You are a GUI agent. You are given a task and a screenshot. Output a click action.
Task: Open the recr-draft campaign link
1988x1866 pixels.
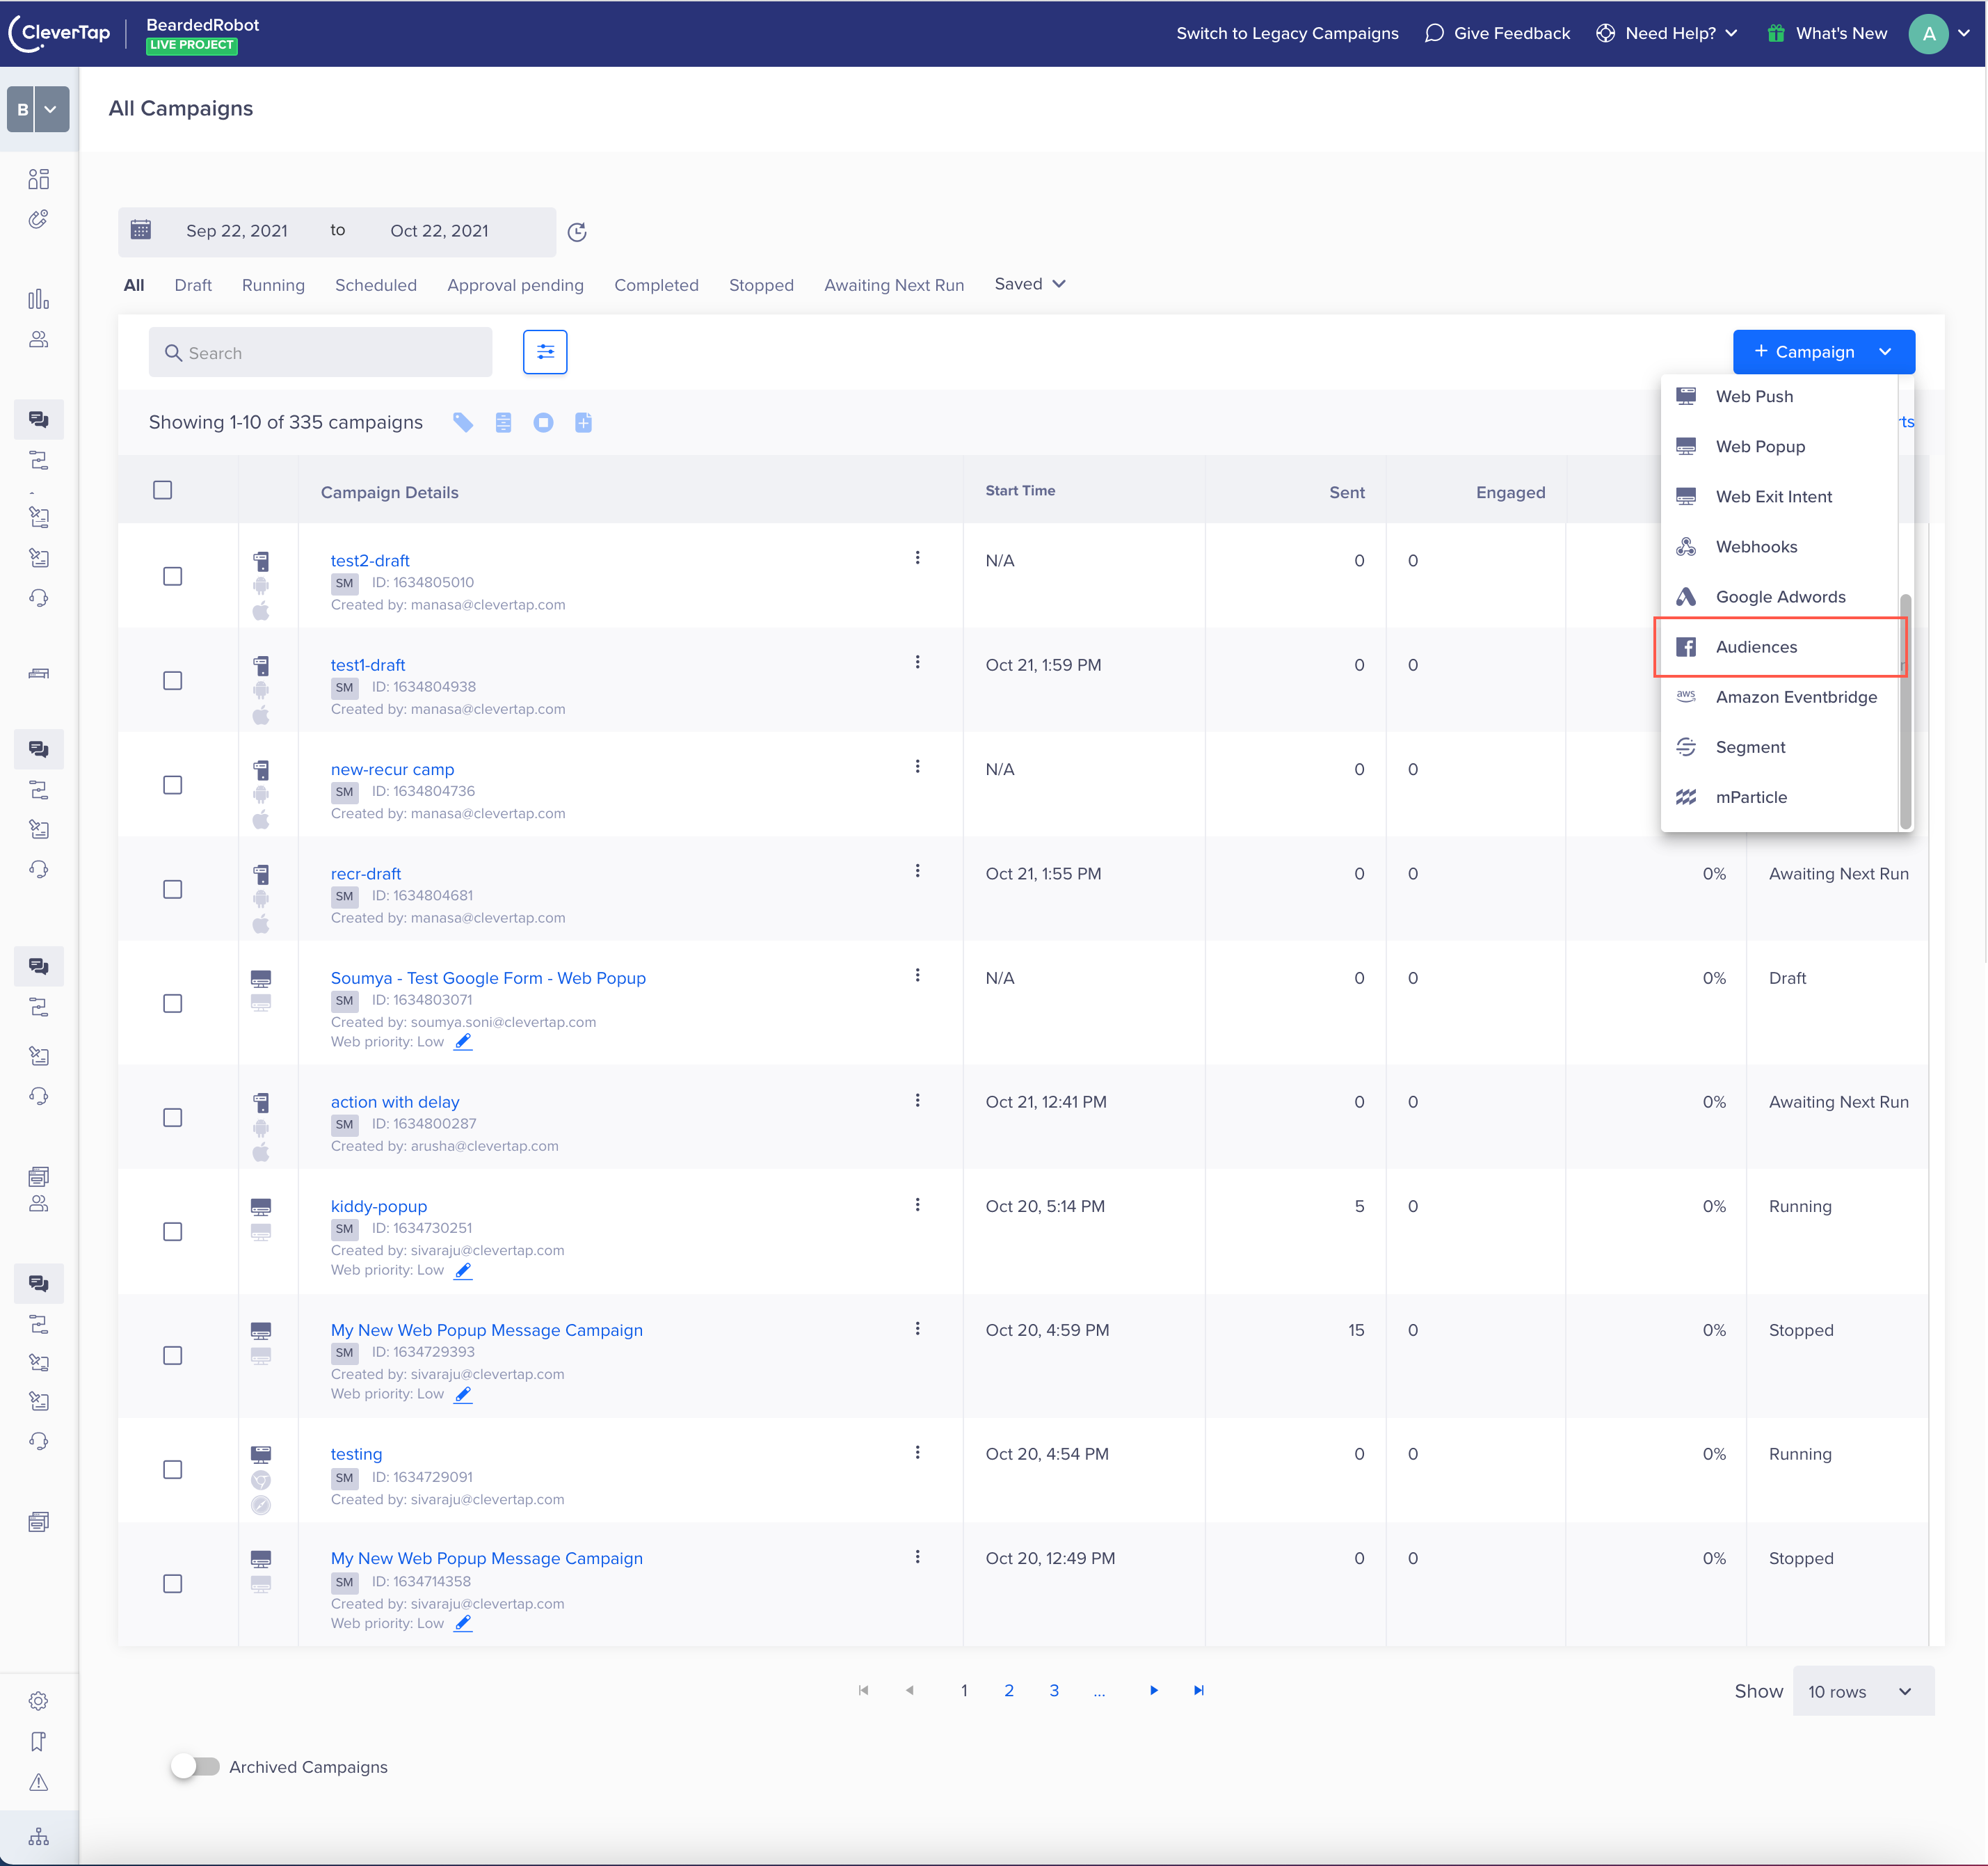coord(365,874)
